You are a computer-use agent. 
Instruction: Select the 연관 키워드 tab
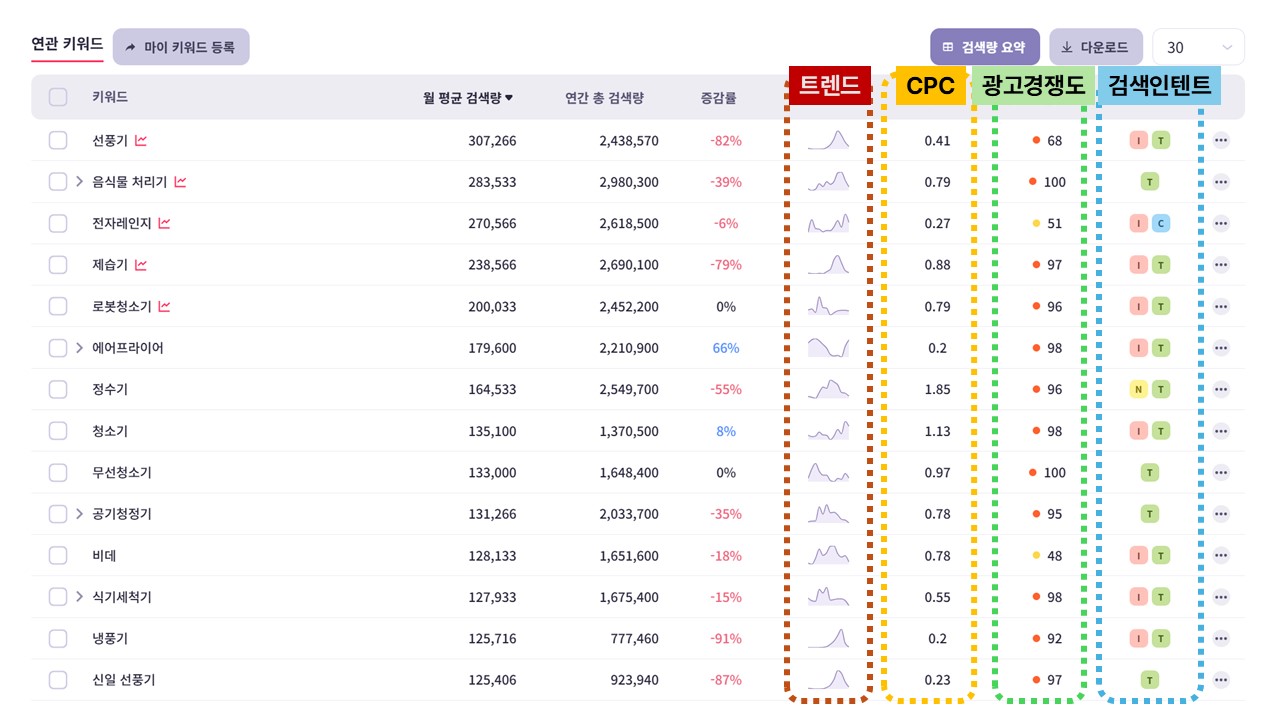67,44
